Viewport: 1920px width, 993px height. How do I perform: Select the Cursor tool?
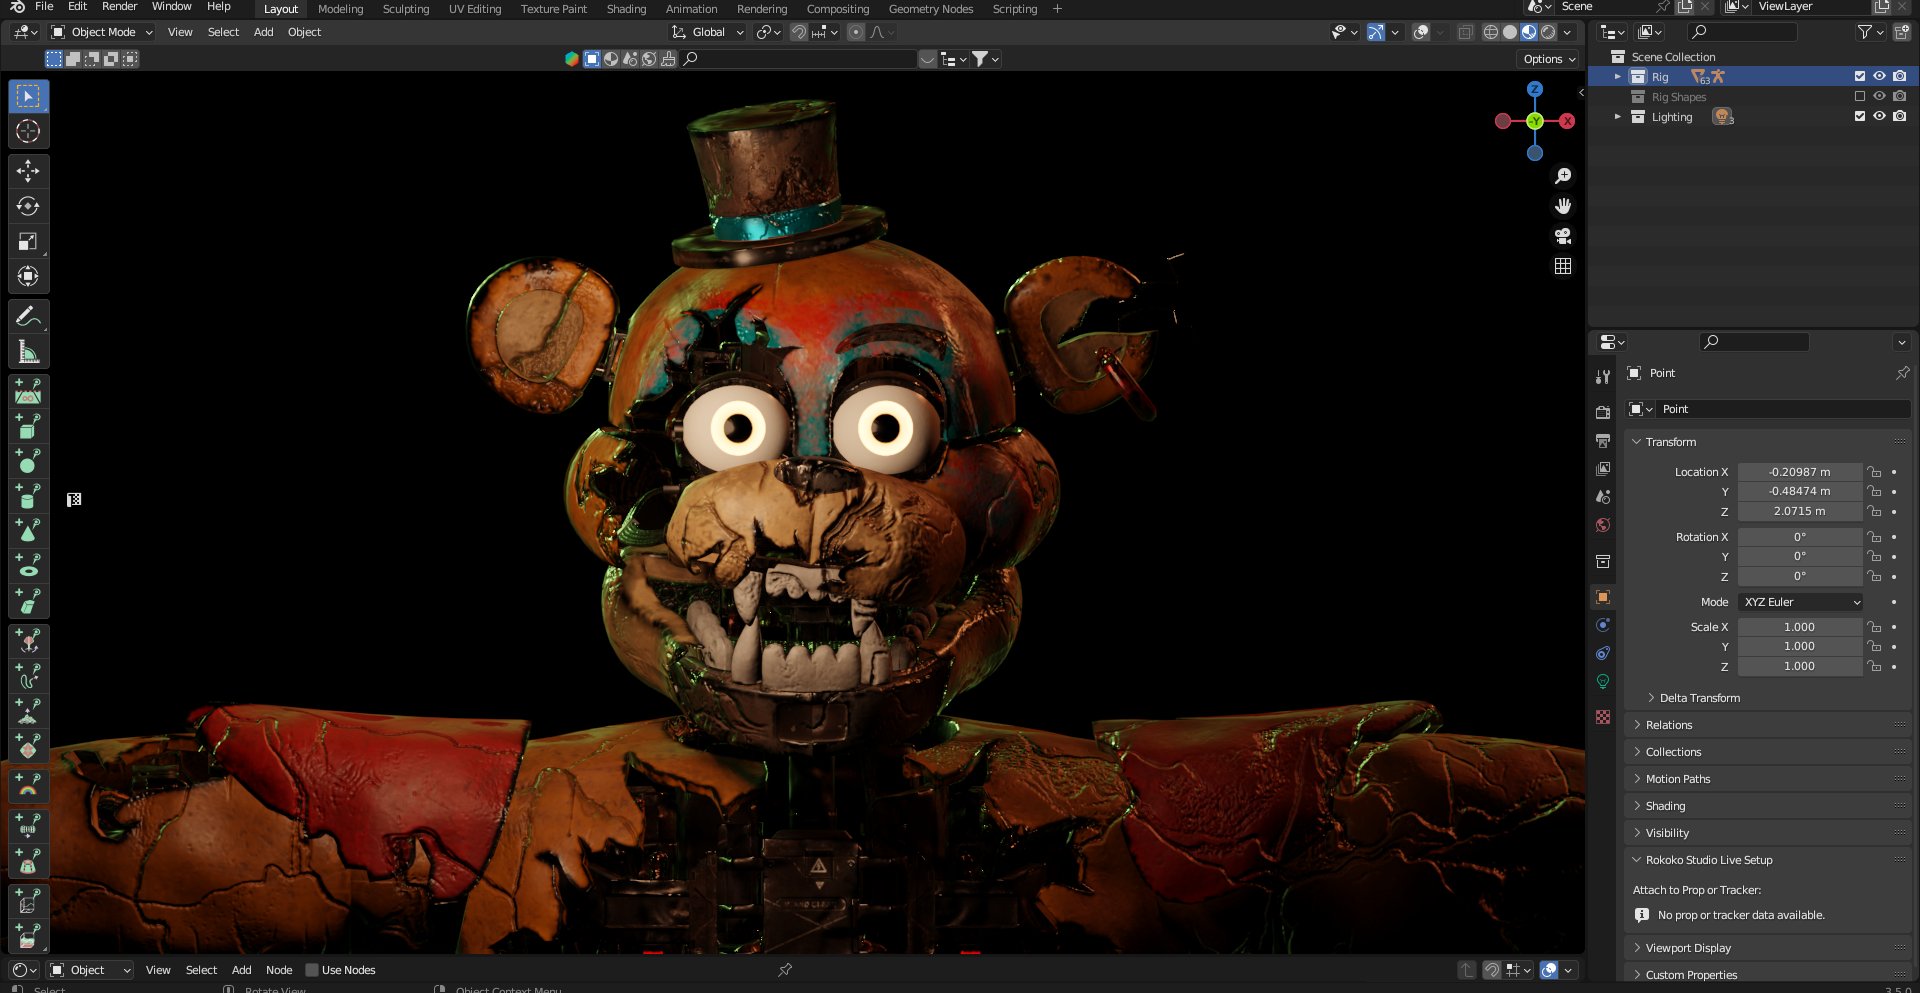tap(28, 131)
